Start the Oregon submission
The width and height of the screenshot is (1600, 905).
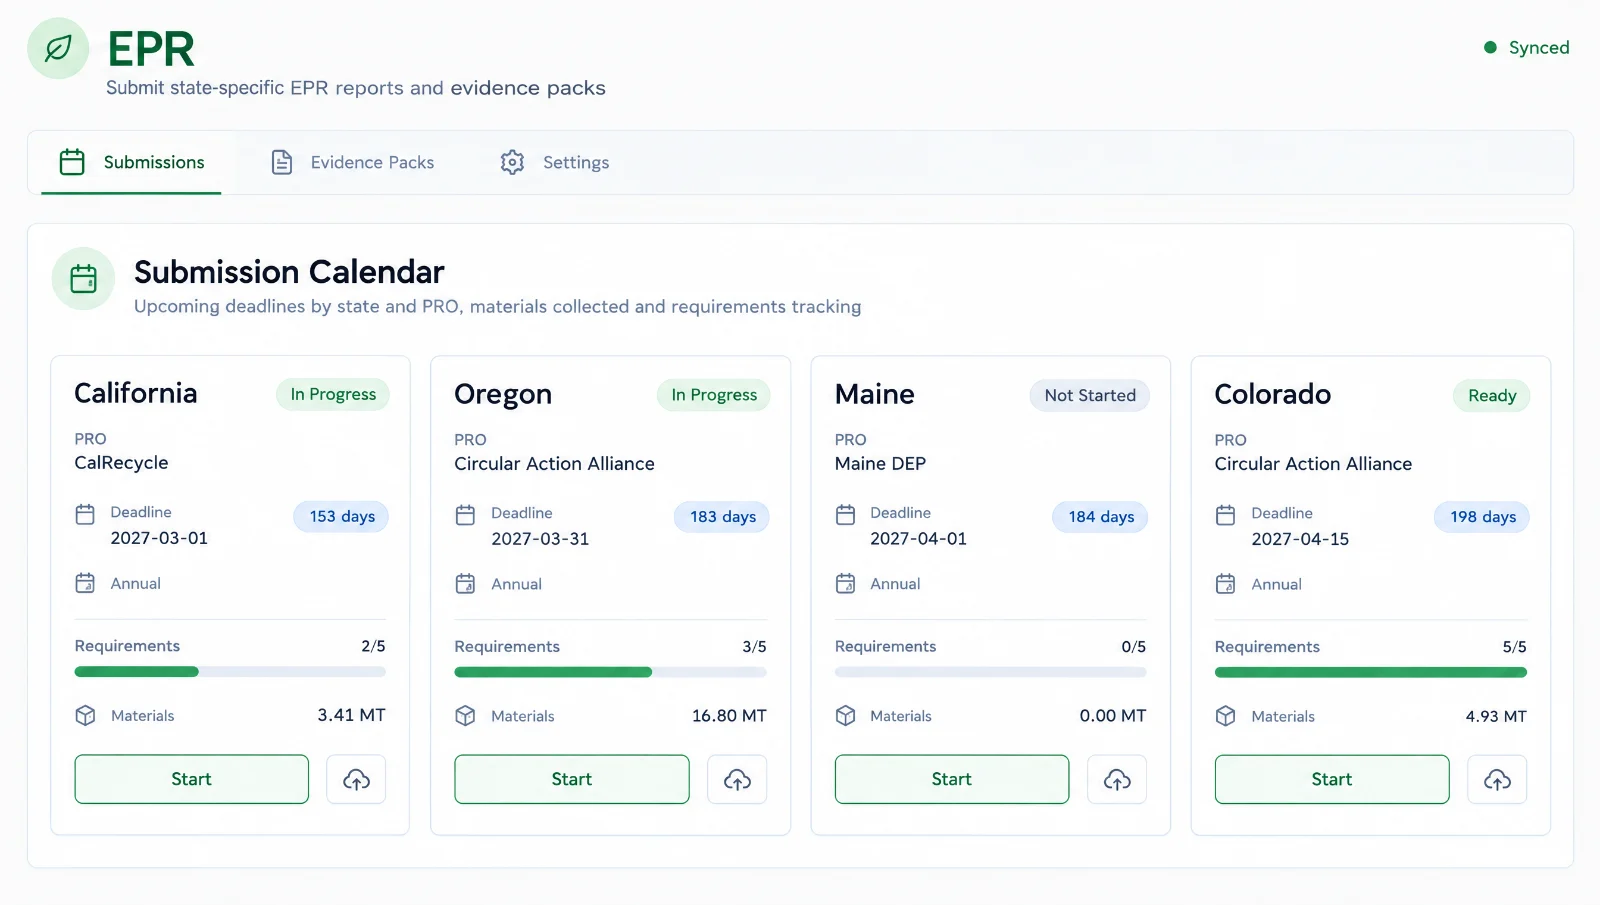(572, 780)
